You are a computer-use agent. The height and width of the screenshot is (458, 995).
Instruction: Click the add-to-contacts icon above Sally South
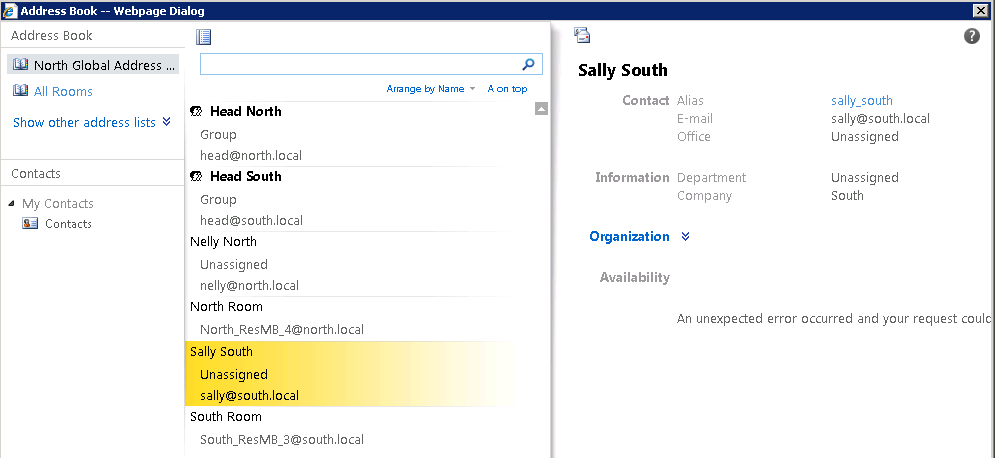click(x=582, y=36)
